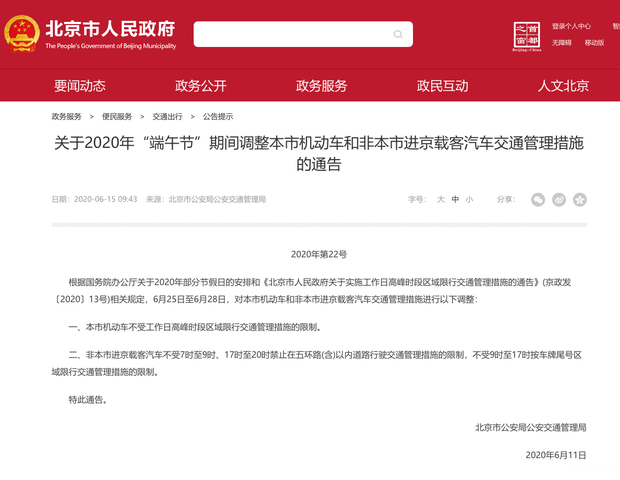Open the 要闻动态 navigation tab
This screenshot has height=480, width=620.
click(x=80, y=85)
